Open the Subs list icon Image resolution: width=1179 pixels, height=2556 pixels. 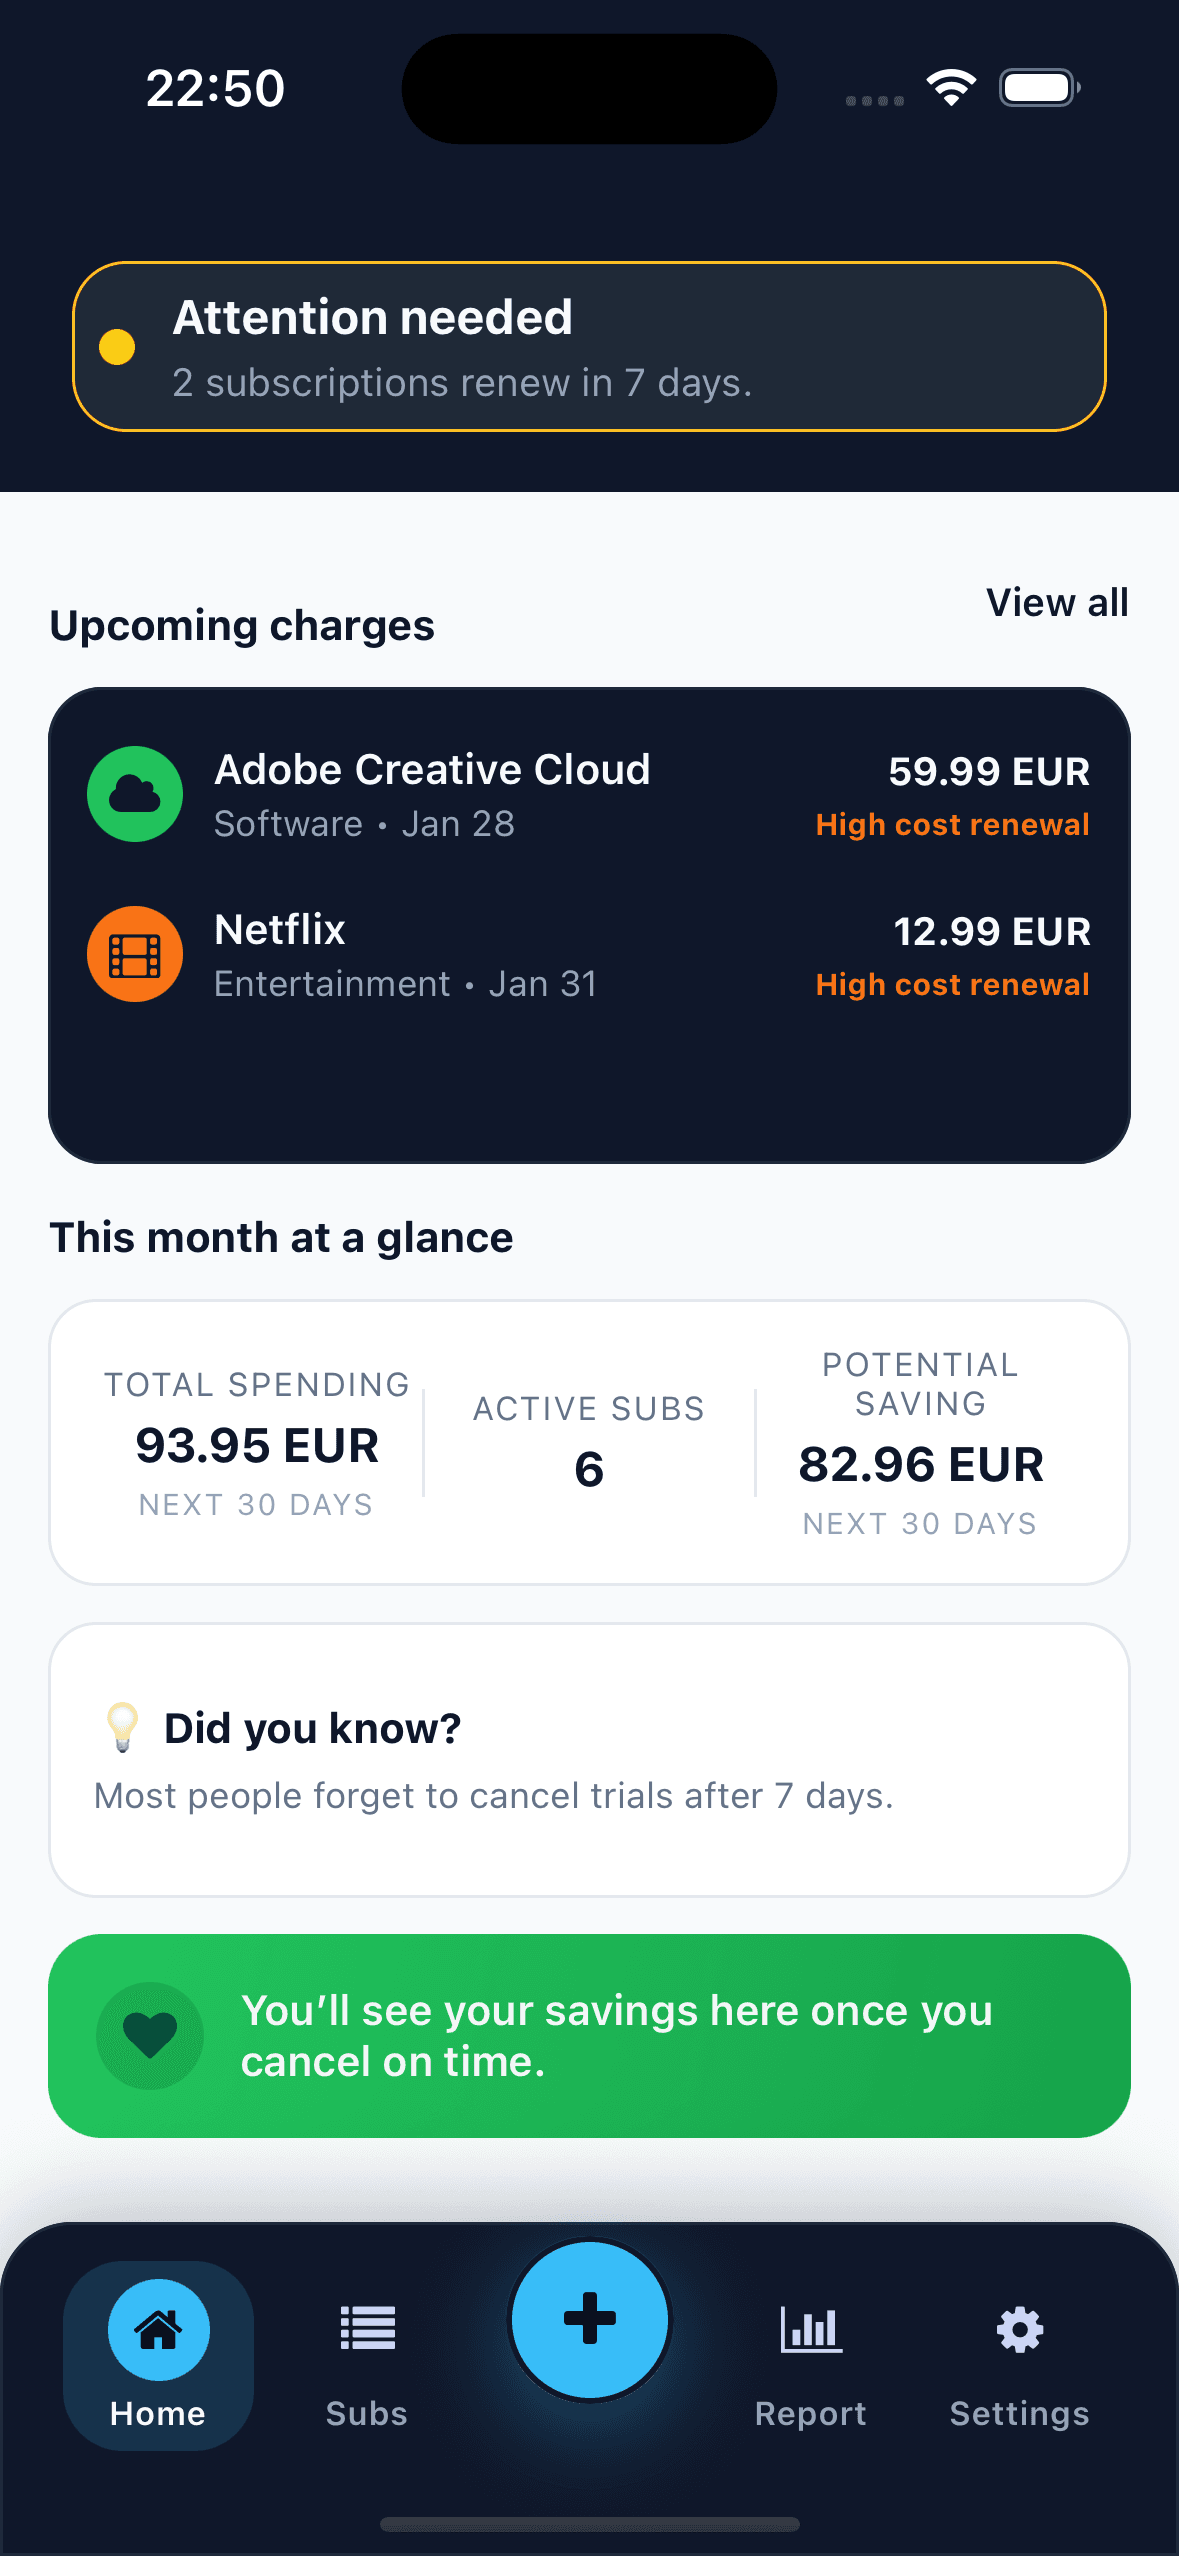[367, 2328]
